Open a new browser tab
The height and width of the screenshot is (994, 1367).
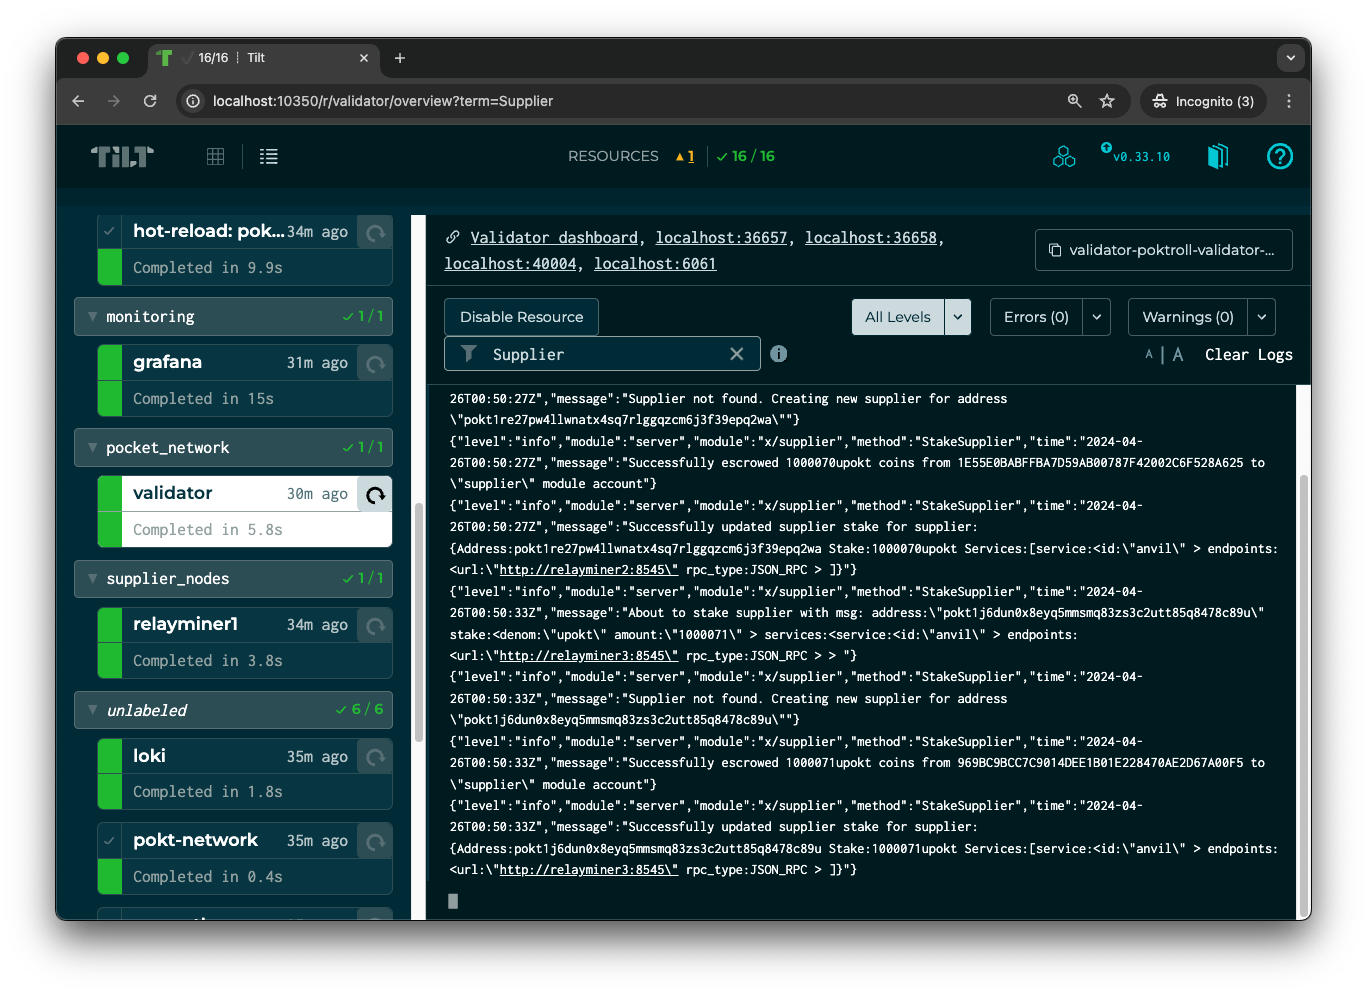(x=400, y=58)
